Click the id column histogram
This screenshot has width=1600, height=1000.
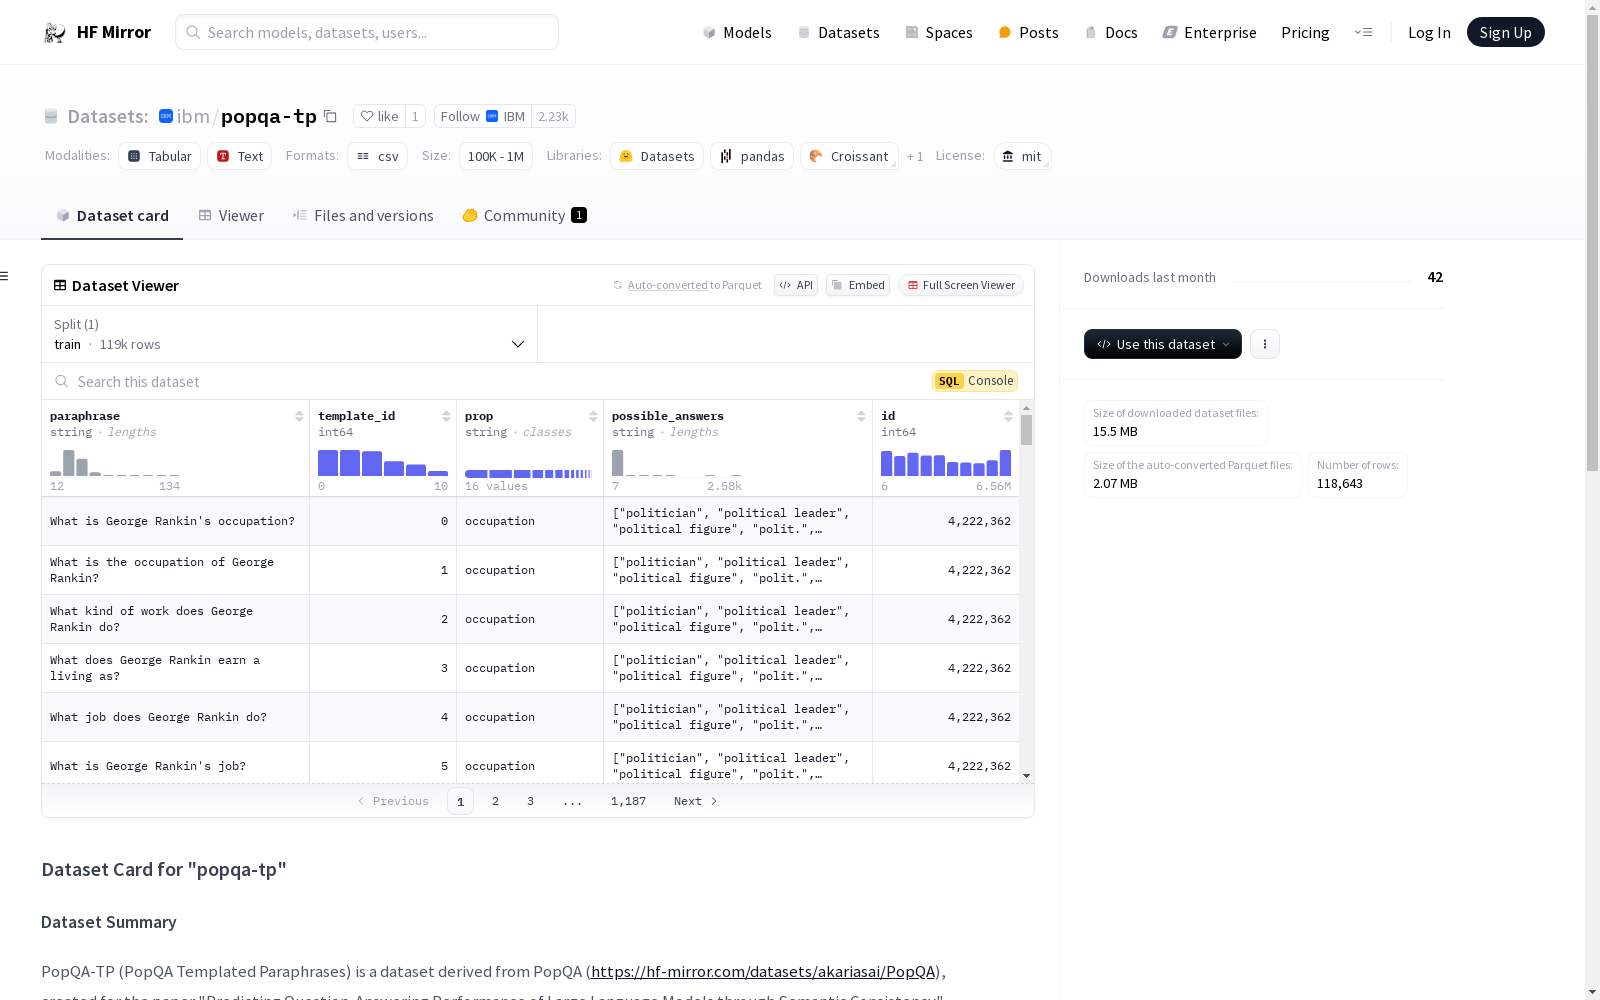946,463
